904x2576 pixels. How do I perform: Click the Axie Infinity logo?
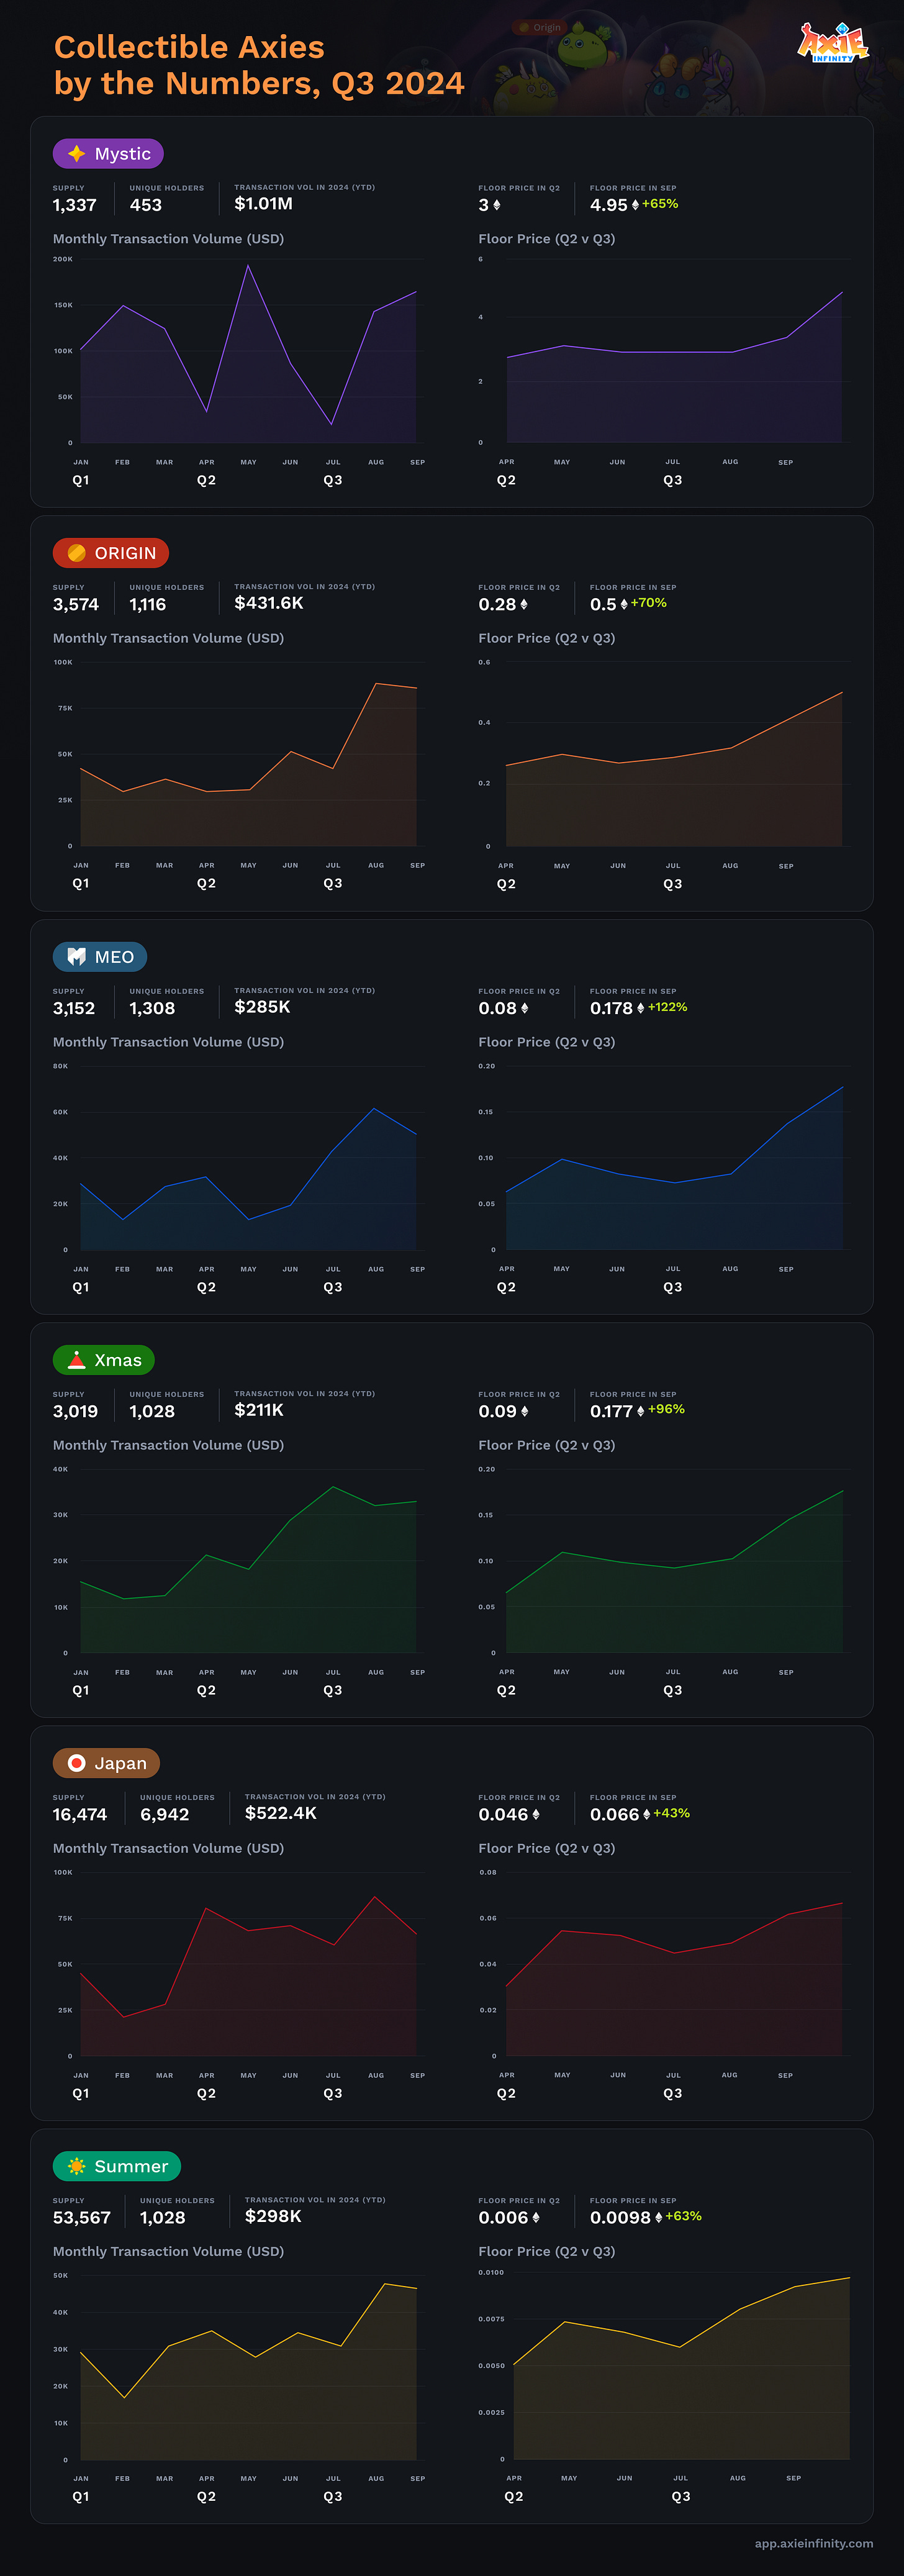[x=833, y=42]
